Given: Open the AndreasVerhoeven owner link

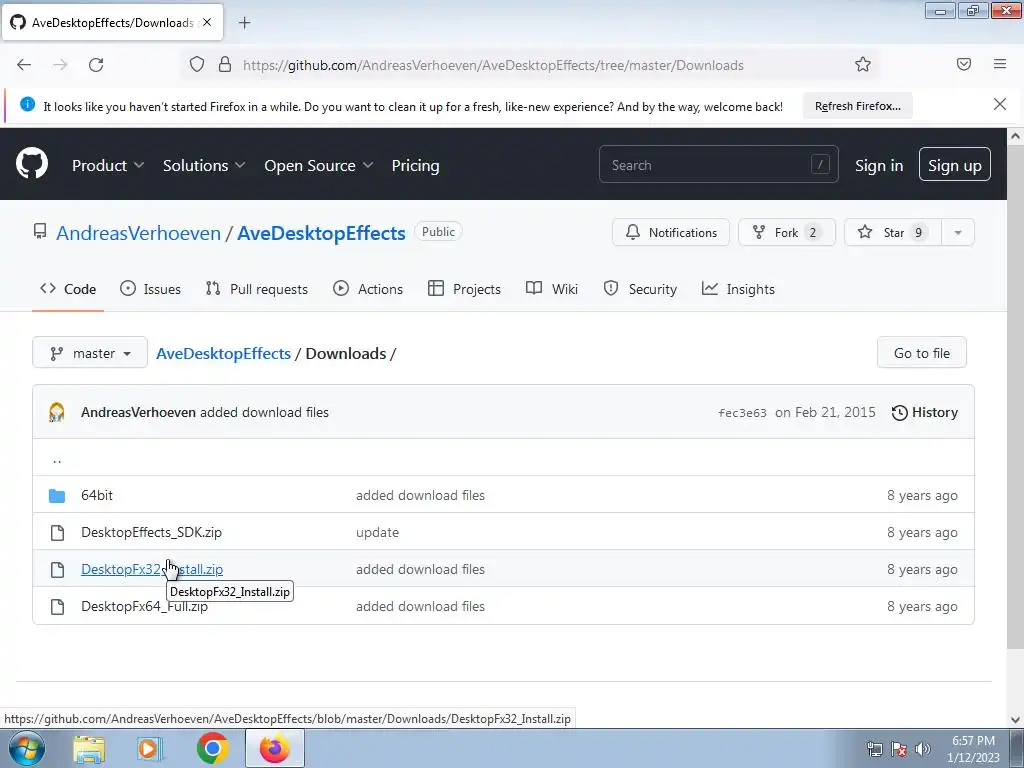Looking at the screenshot, I should click(138, 233).
